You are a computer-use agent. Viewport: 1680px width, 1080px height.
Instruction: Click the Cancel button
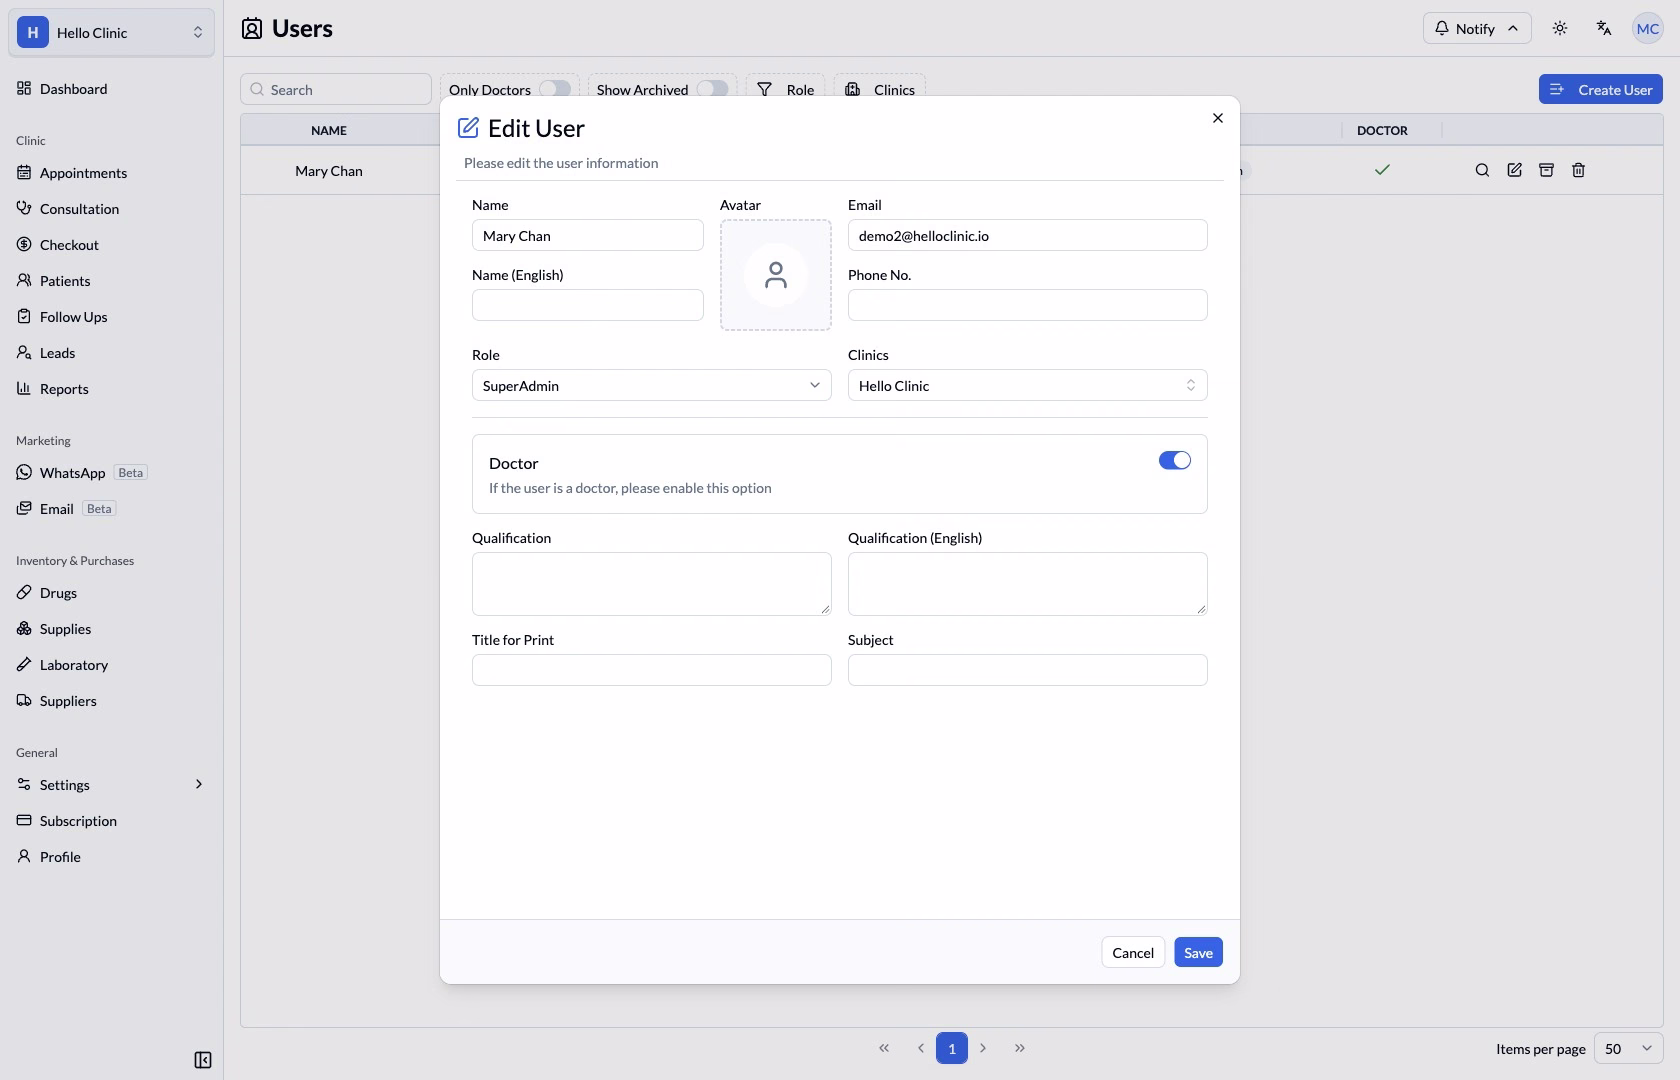click(1133, 952)
